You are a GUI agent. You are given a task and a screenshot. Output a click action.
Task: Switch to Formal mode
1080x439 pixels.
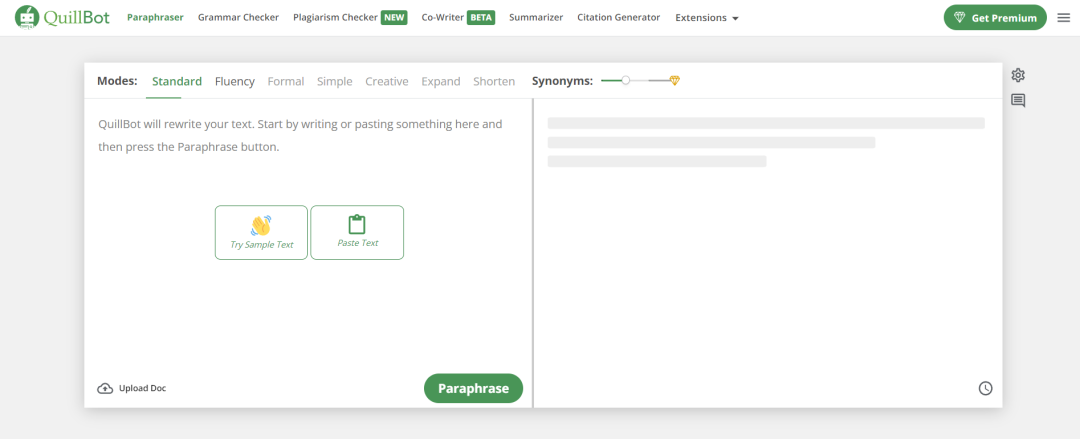[286, 81]
